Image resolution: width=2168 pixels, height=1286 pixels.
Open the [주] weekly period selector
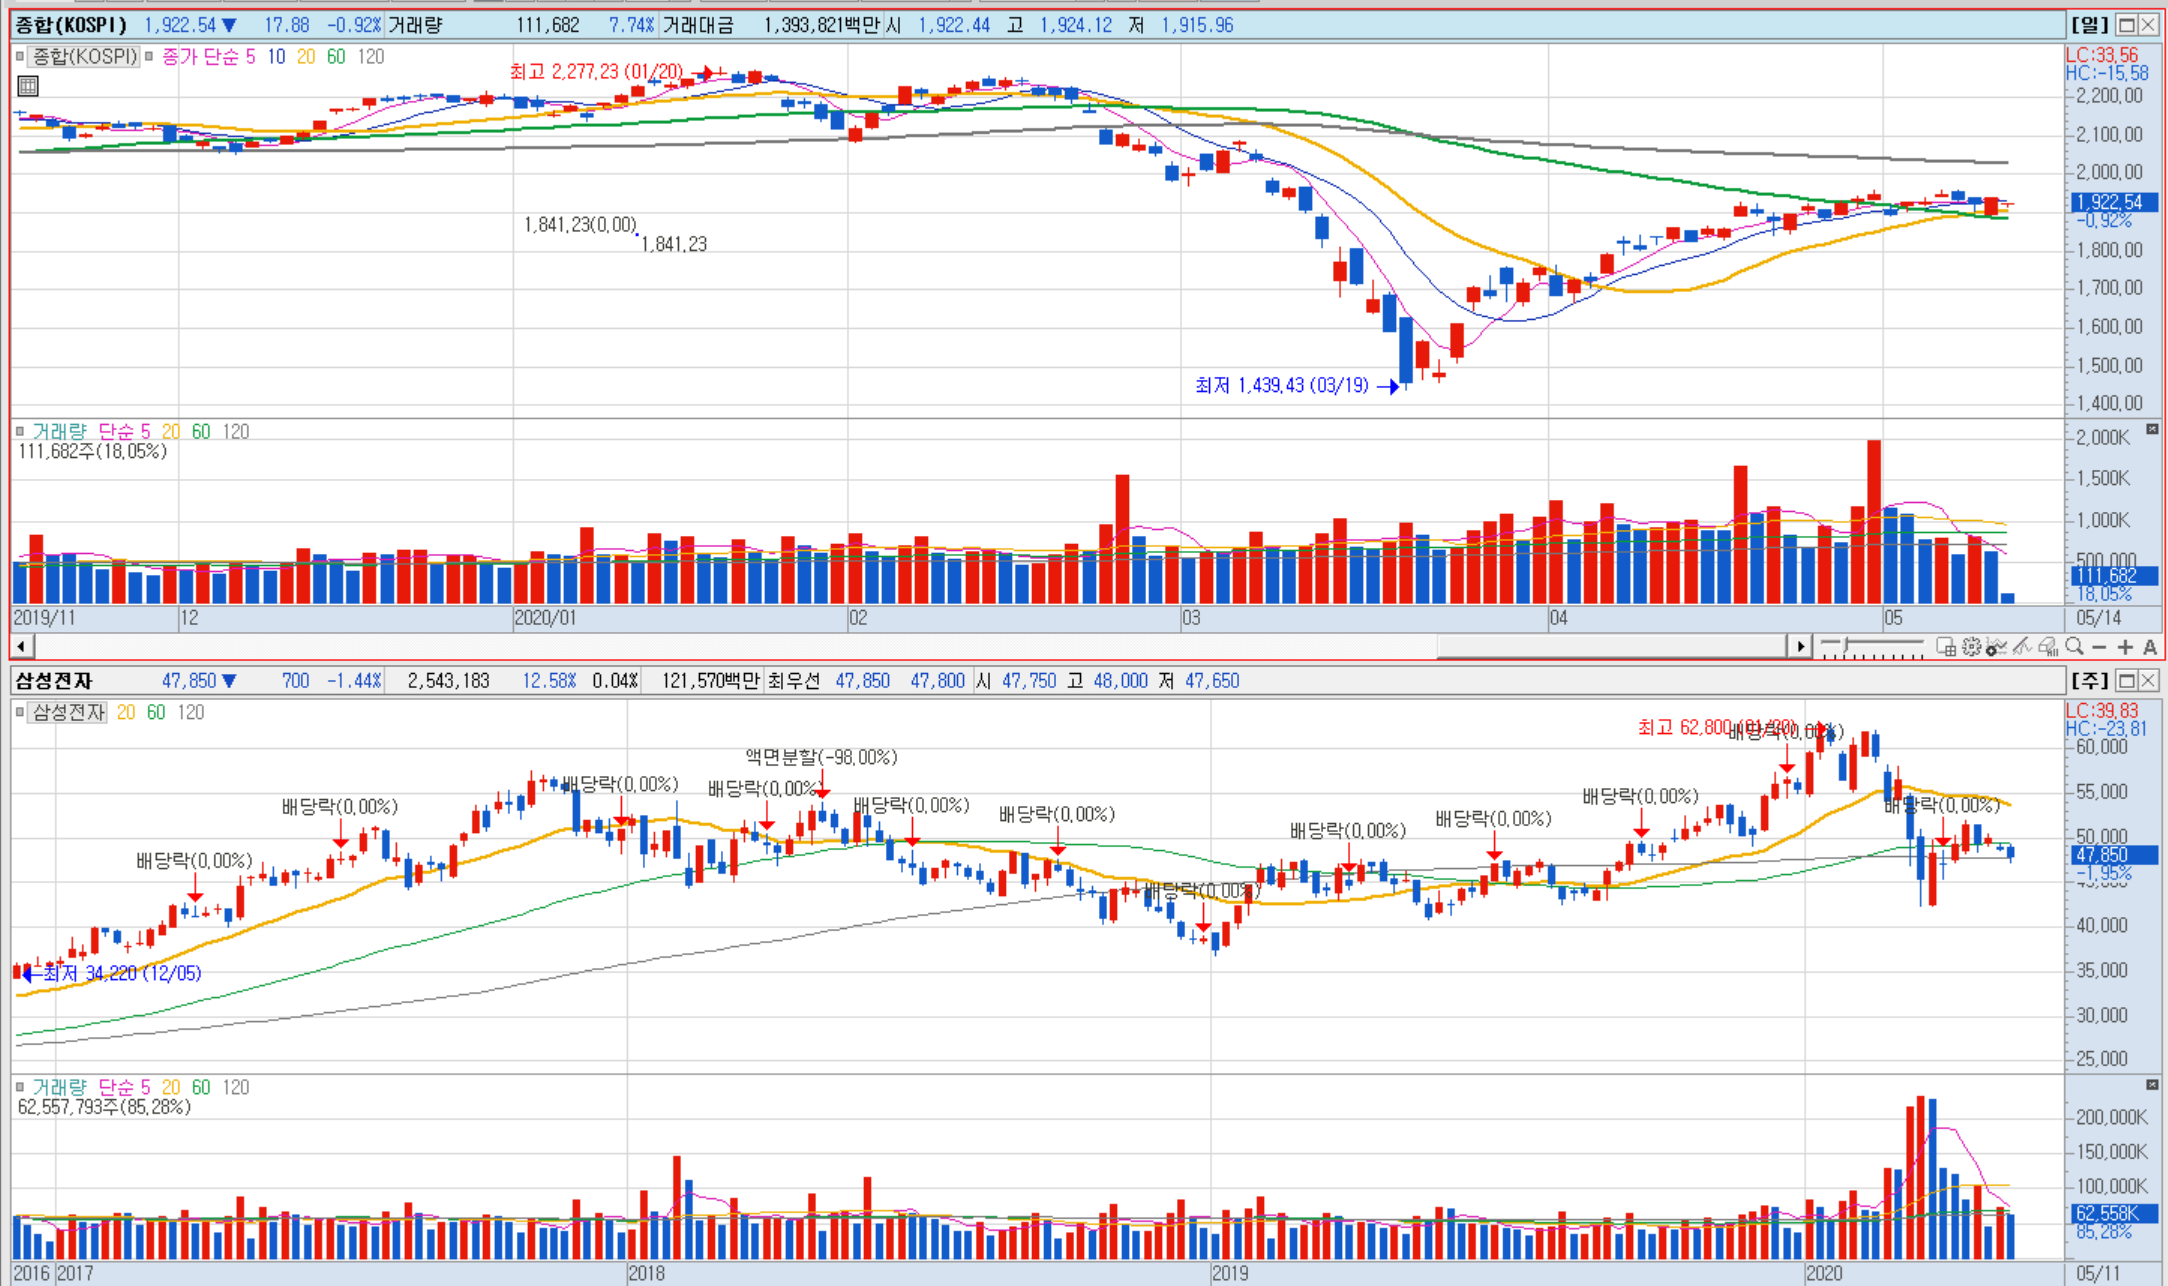[x=2089, y=681]
